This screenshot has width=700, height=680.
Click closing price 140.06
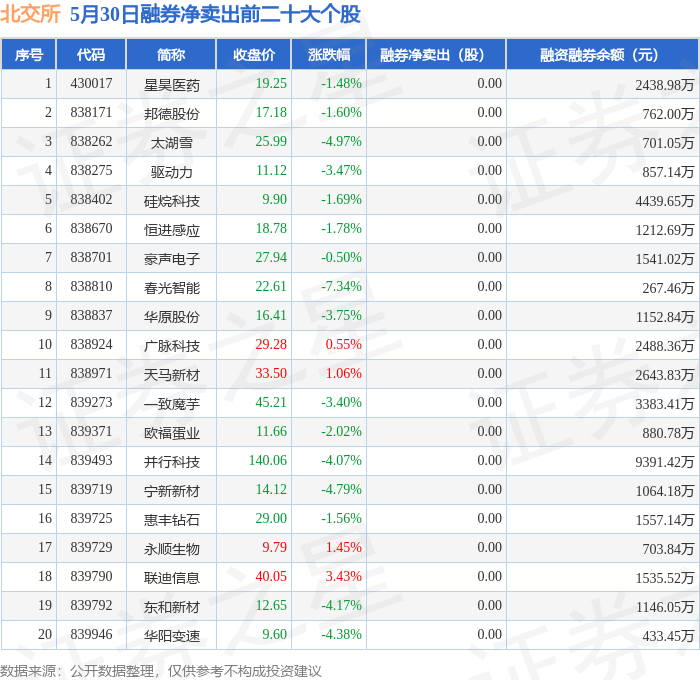(x=268, y=461)
